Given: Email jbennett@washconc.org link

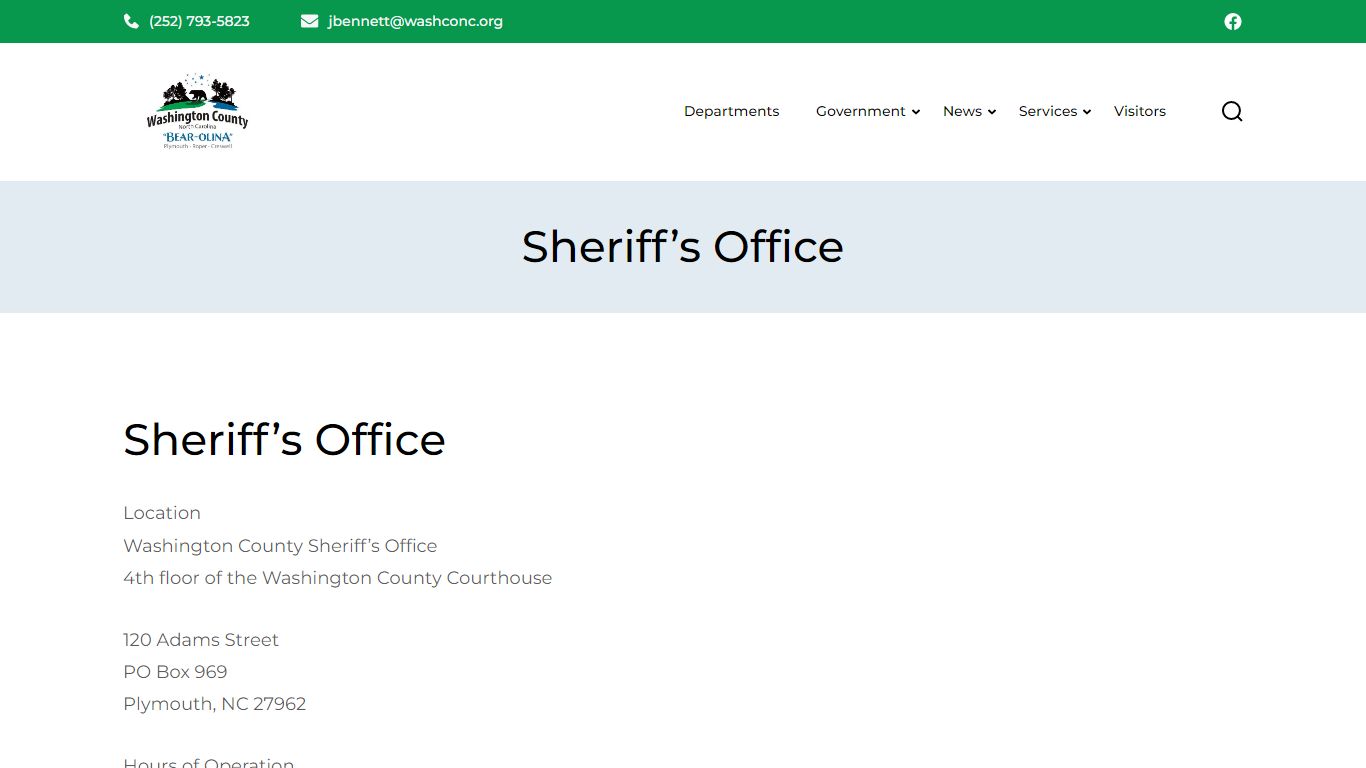Looking at the screenshot, I should (x=415, y=21).
